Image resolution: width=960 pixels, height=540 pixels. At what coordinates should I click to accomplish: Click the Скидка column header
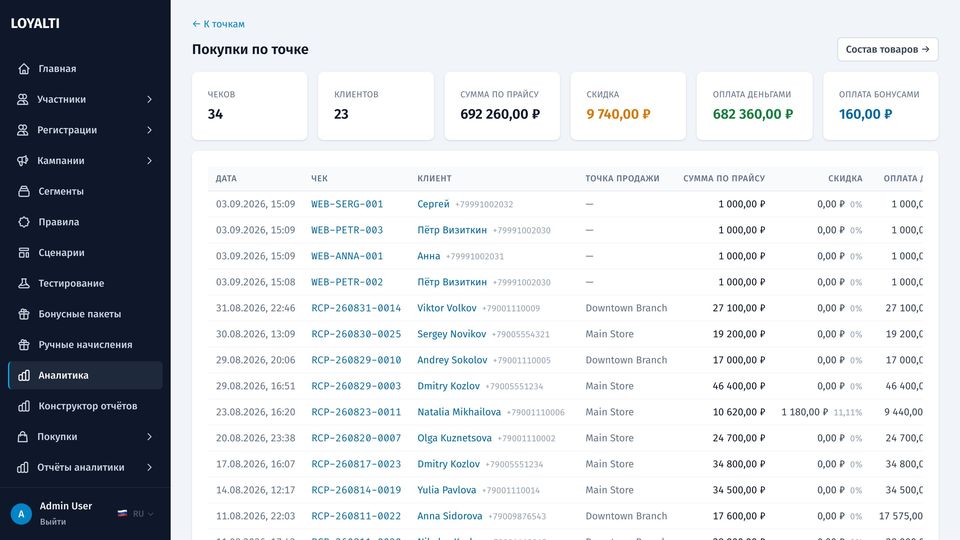coord(845,178)
